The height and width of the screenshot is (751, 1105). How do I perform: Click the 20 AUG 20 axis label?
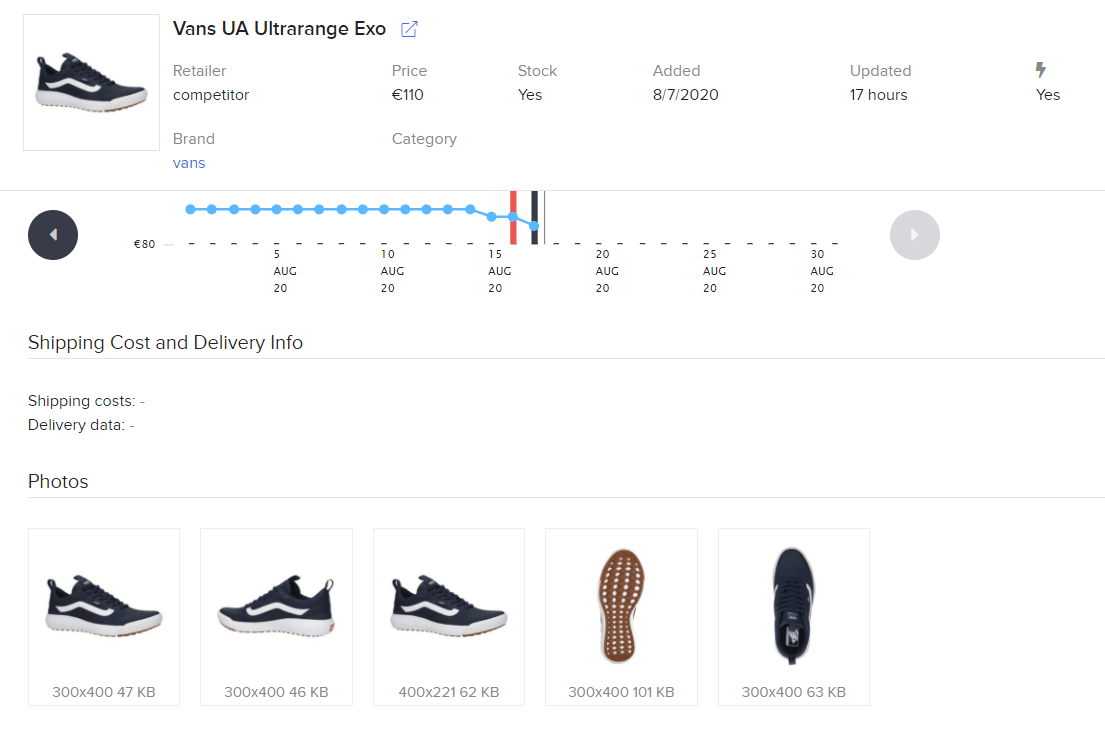[x=606, y=271]
